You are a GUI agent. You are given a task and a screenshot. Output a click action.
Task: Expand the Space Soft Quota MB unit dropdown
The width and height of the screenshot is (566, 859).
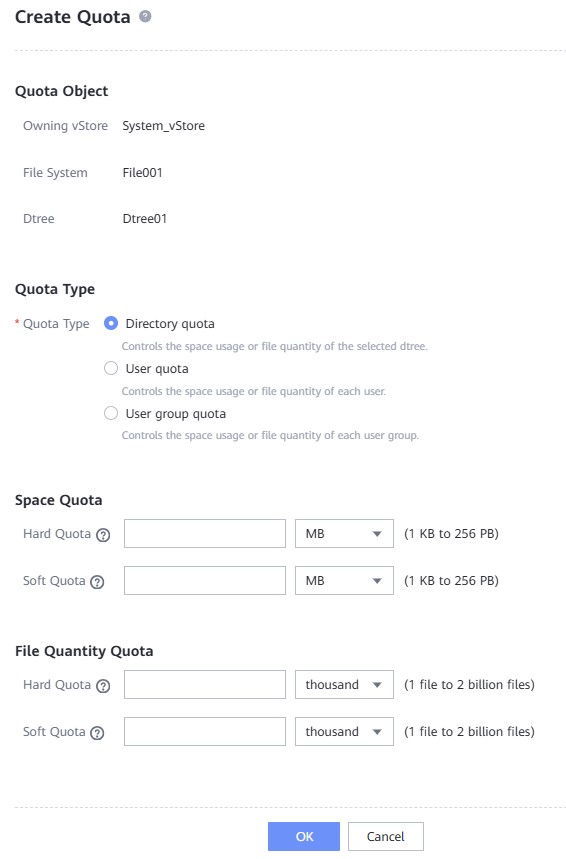tap(344, 581)
